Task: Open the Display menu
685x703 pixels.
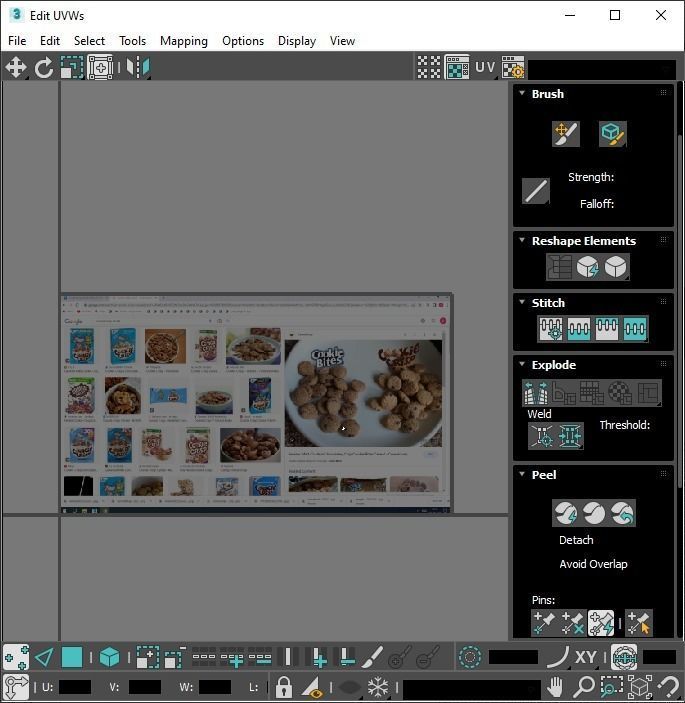Action: pos(297,41)
